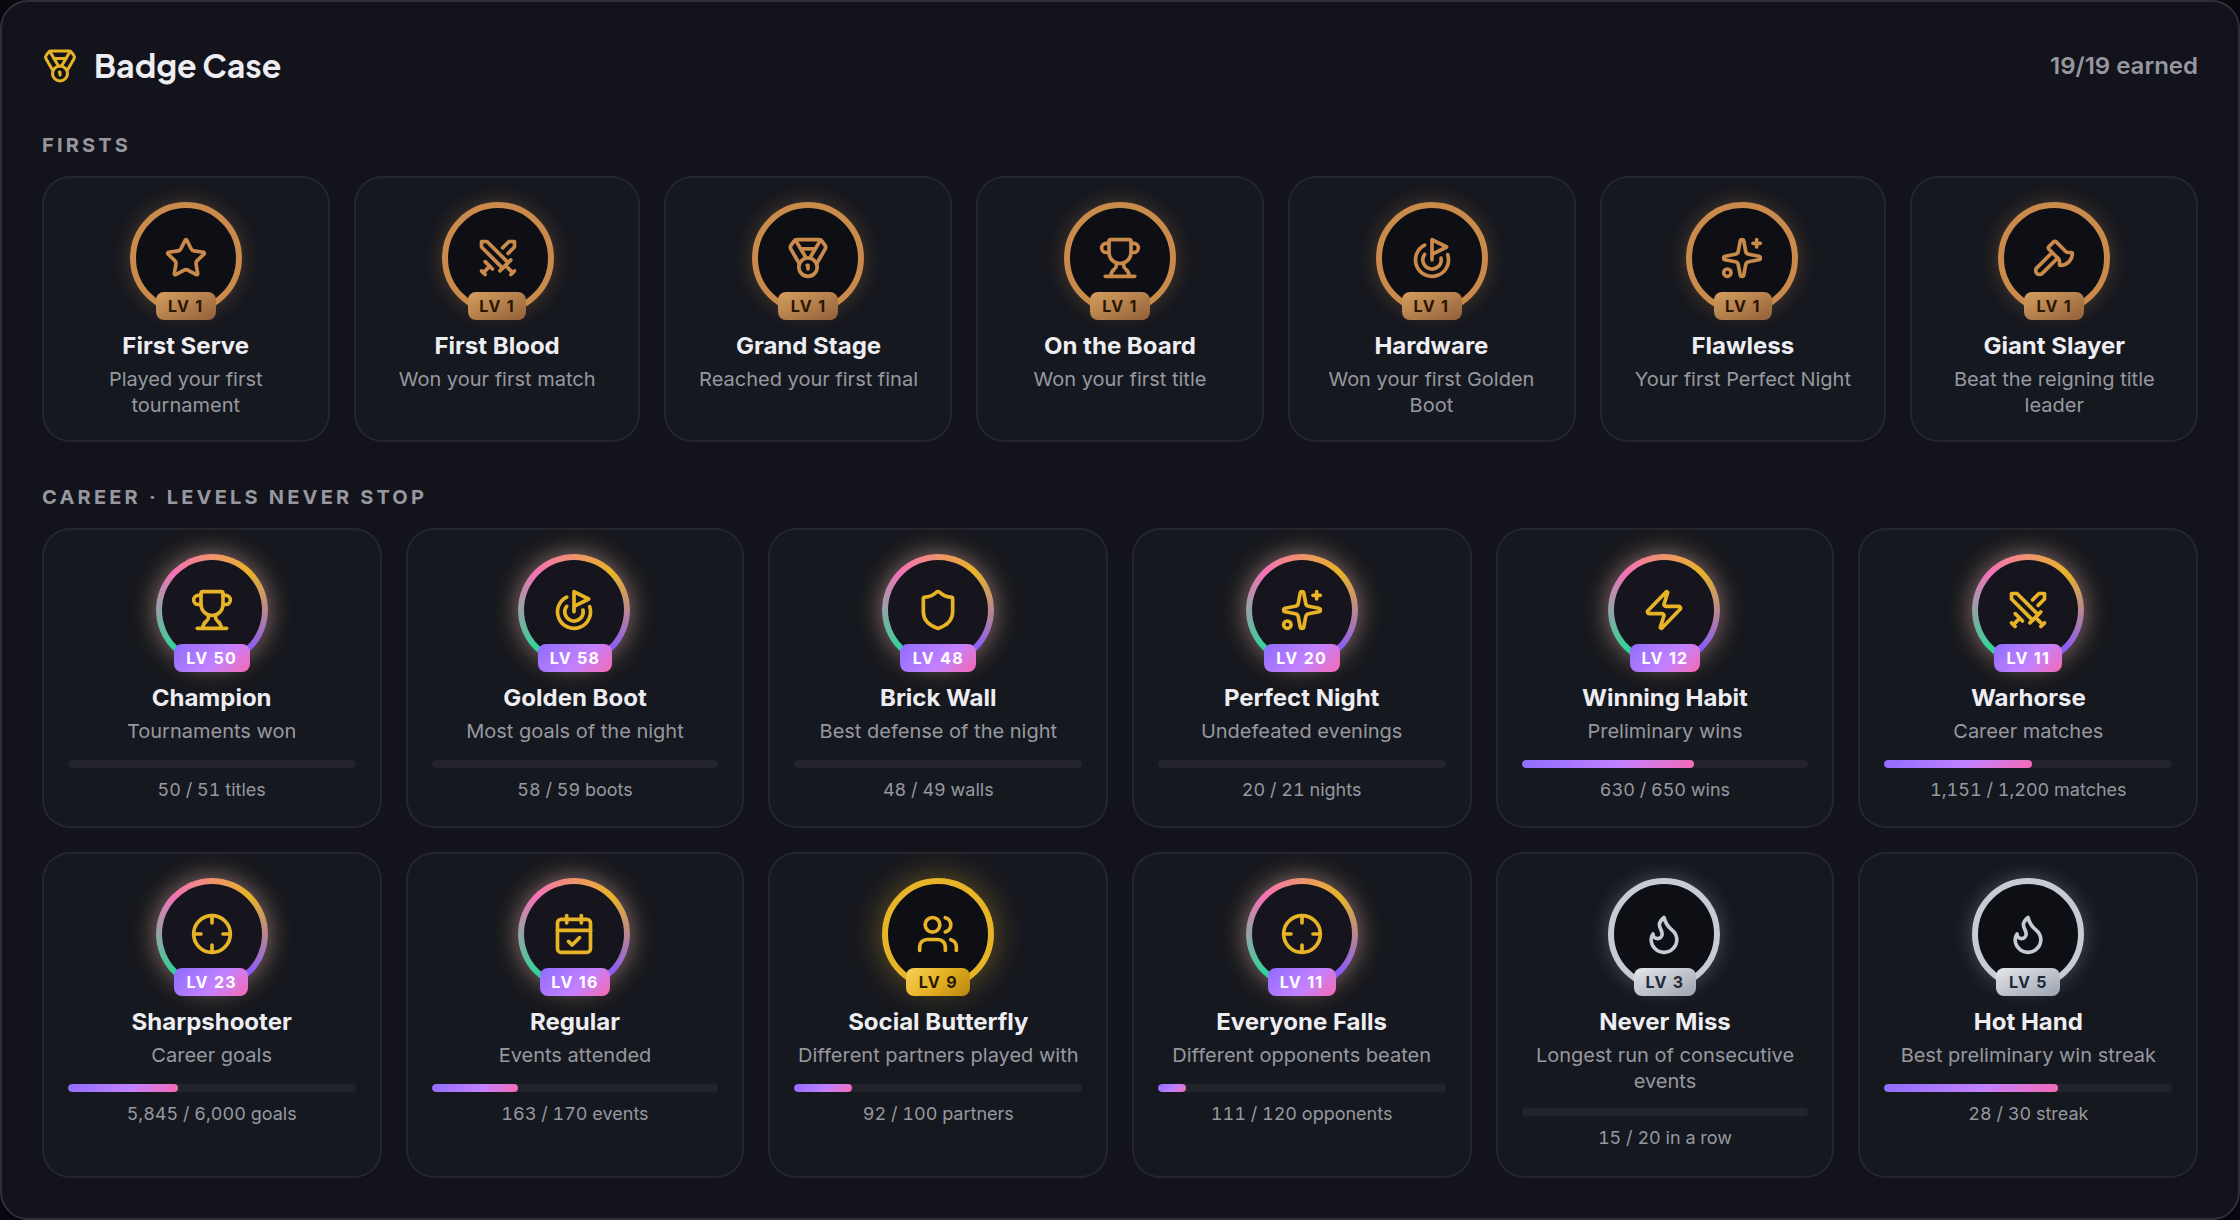The width and height of the screenshot is (2240, 1220).
Task: Click the Winning Habit lightning bolt icon
Action: click(x=1664, y=610)
